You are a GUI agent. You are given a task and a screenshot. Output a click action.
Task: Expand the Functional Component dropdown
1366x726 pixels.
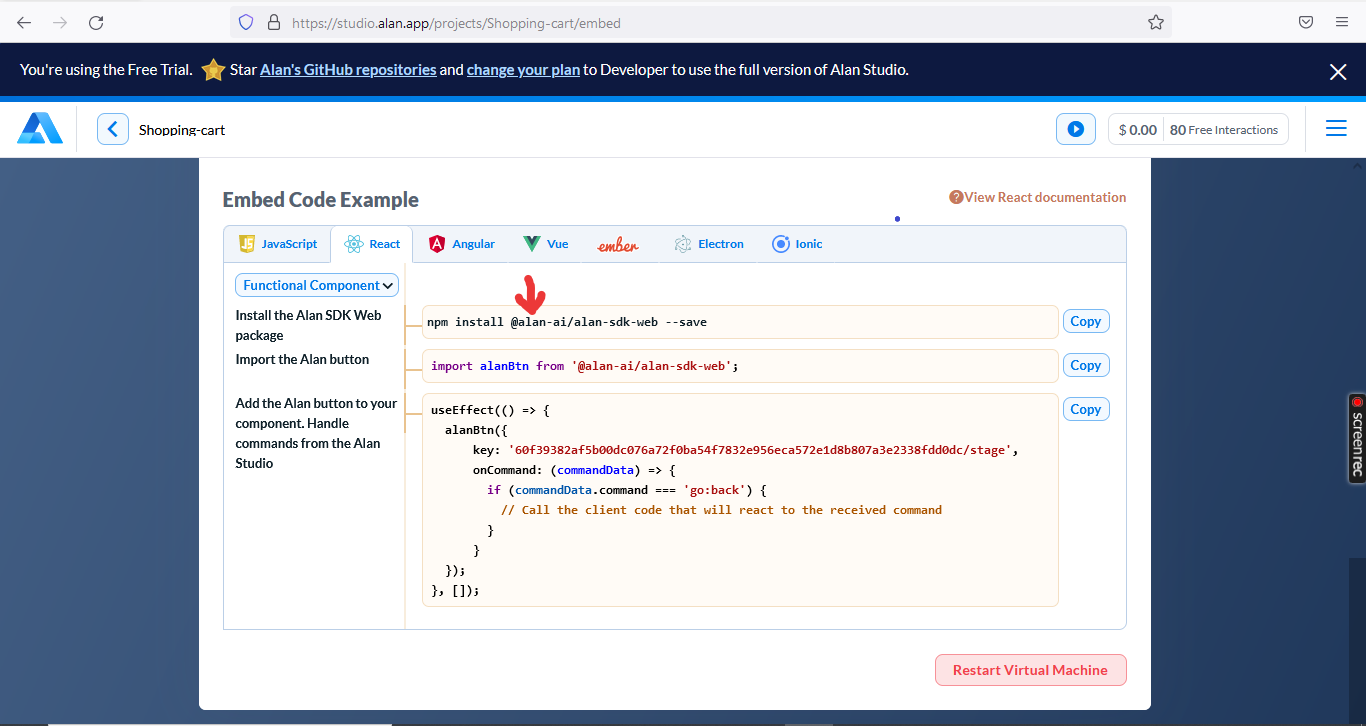(317, 285)
